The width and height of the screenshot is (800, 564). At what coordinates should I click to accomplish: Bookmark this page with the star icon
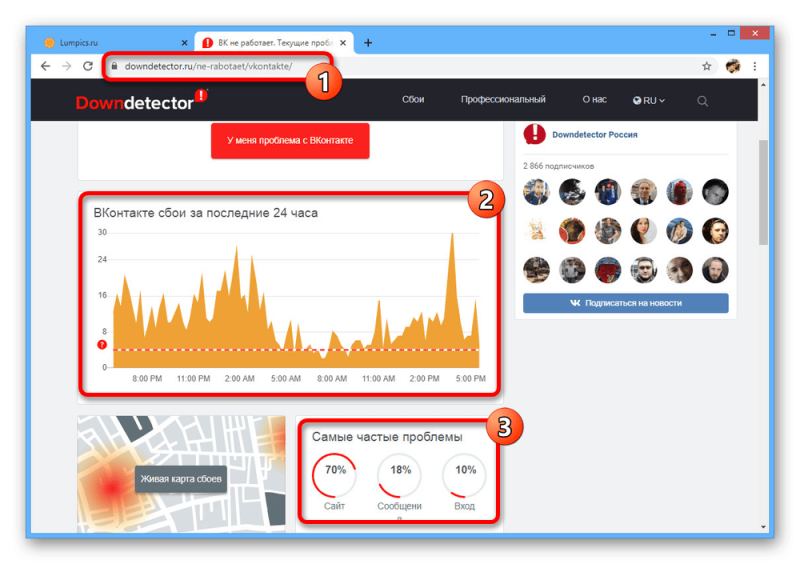[x=707, y=66]
